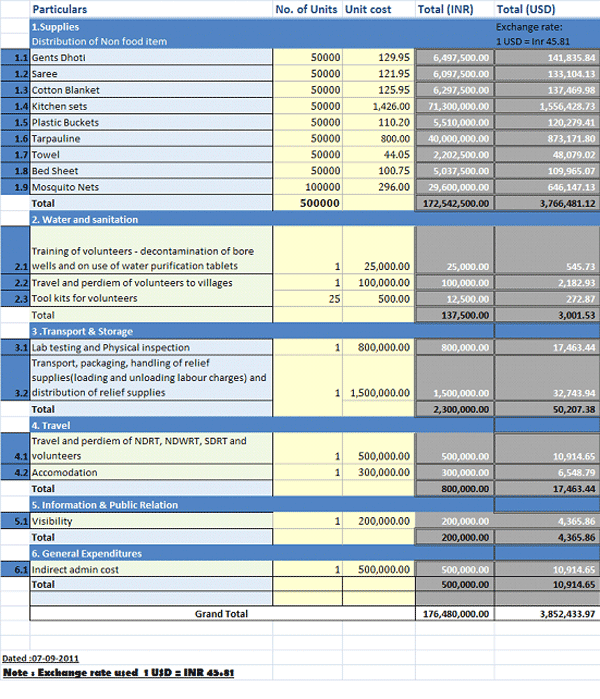Select the Accomodation cell
The width and height of the screenshot is (600, 699).
coord(151,472)
